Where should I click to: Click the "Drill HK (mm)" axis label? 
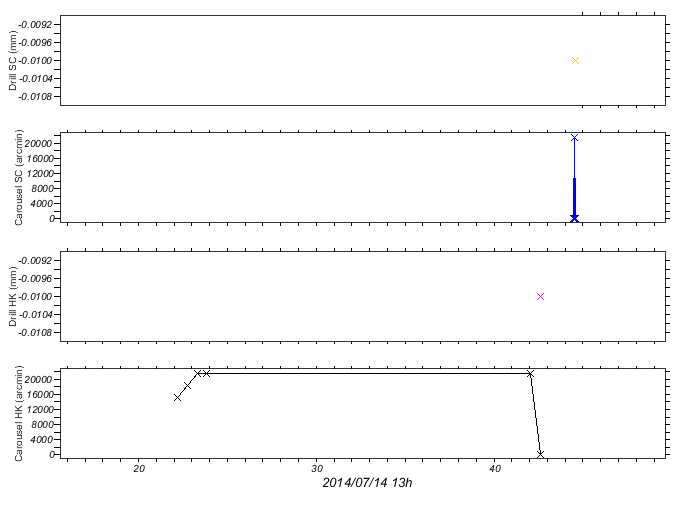pos(12,296)
